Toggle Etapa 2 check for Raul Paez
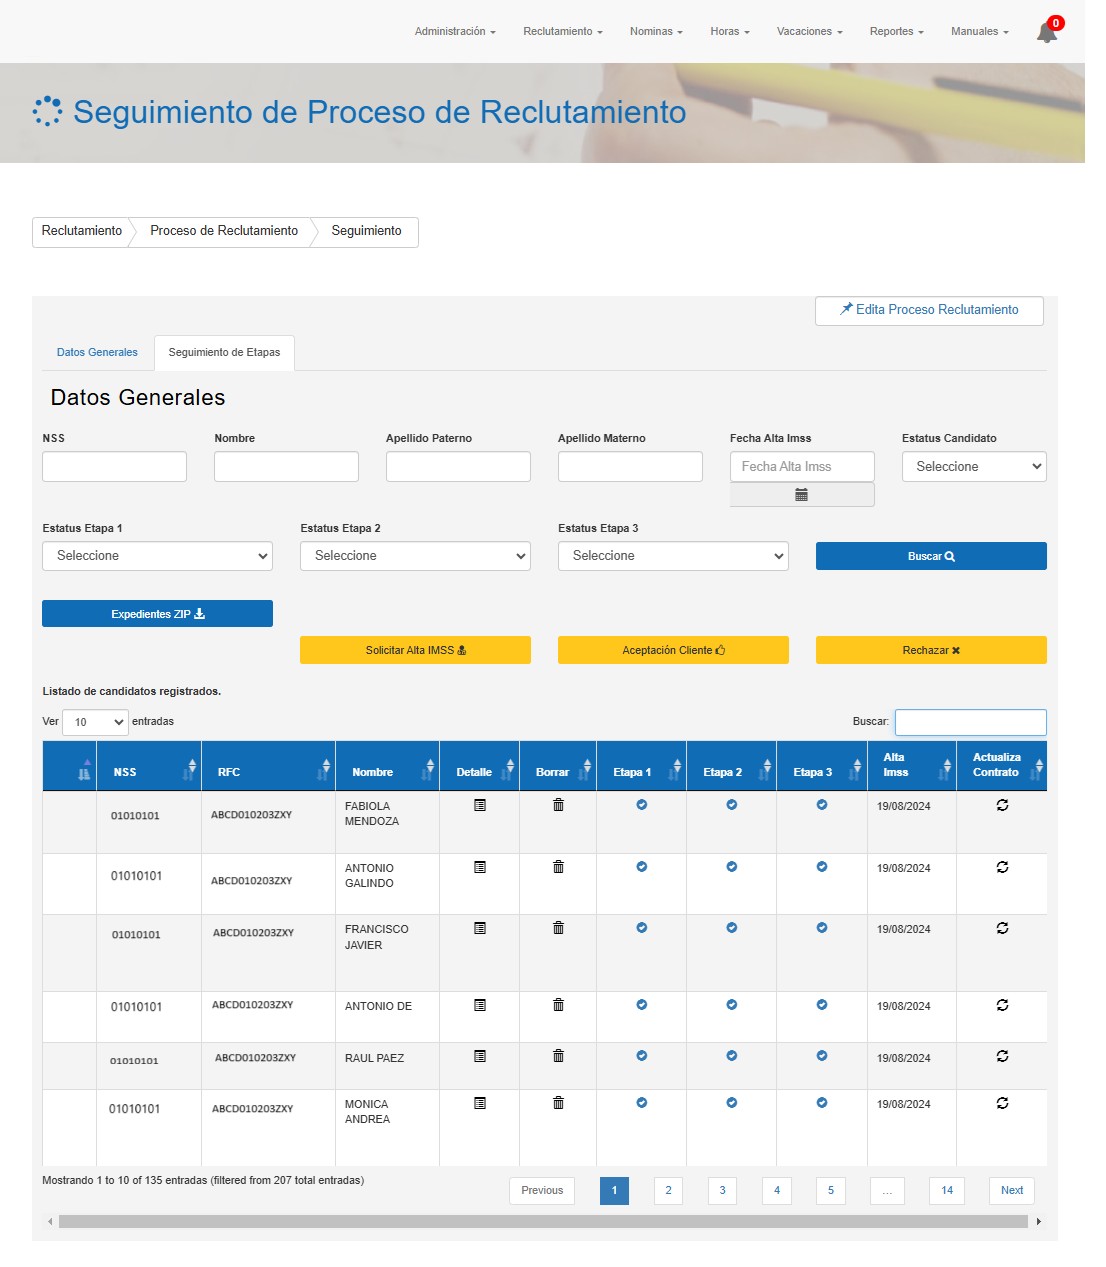Viewport: 1106px width, 1267px height. point(732,1056)
